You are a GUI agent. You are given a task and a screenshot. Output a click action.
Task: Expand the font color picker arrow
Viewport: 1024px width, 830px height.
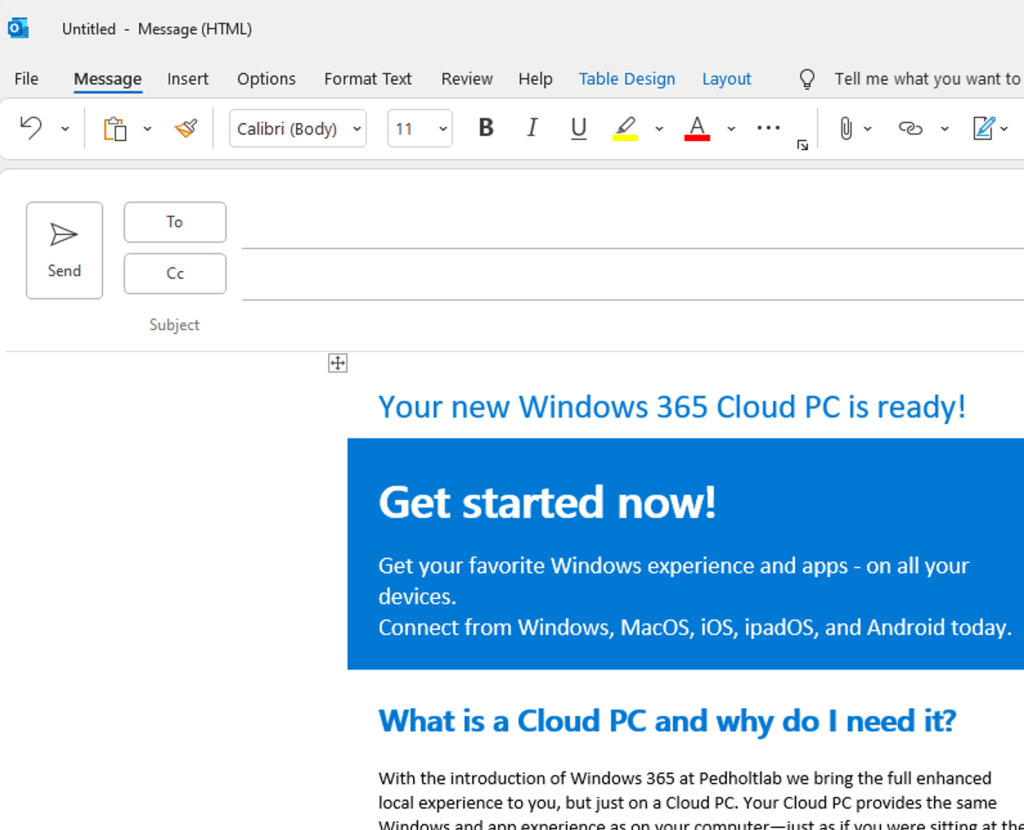coord(731,129)
